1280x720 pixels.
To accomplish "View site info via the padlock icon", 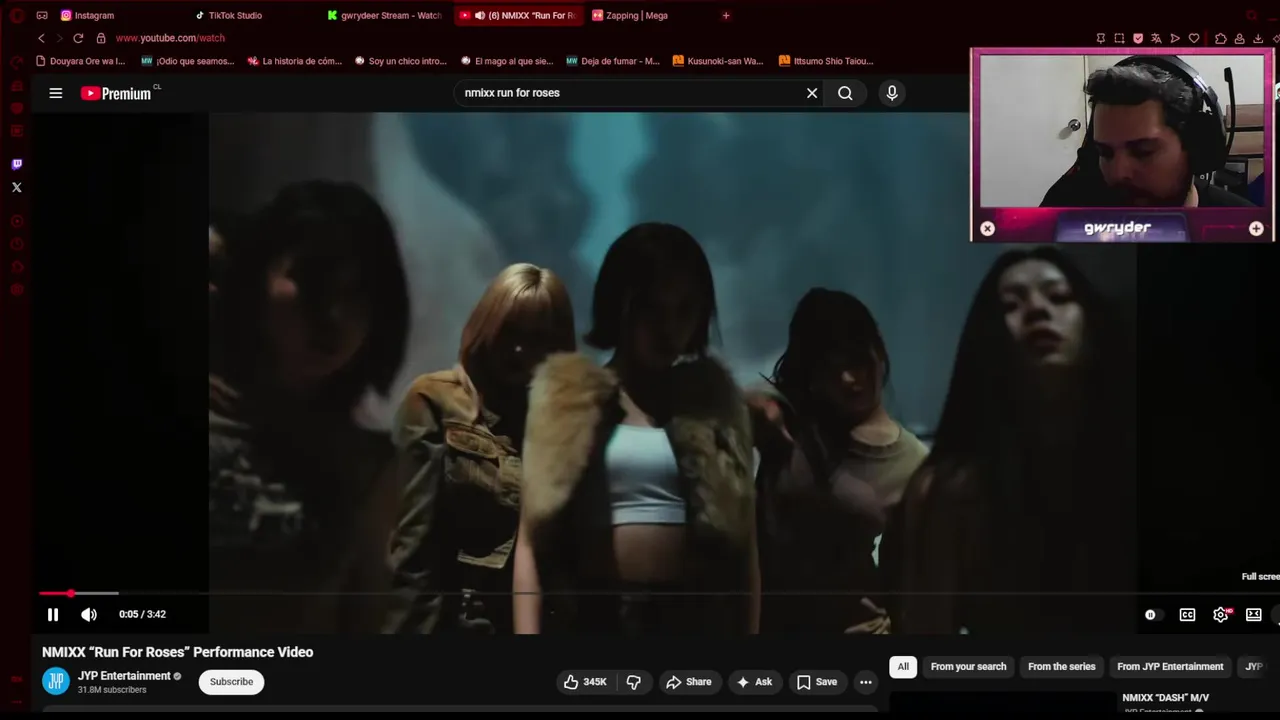I will tap(101, 38).
